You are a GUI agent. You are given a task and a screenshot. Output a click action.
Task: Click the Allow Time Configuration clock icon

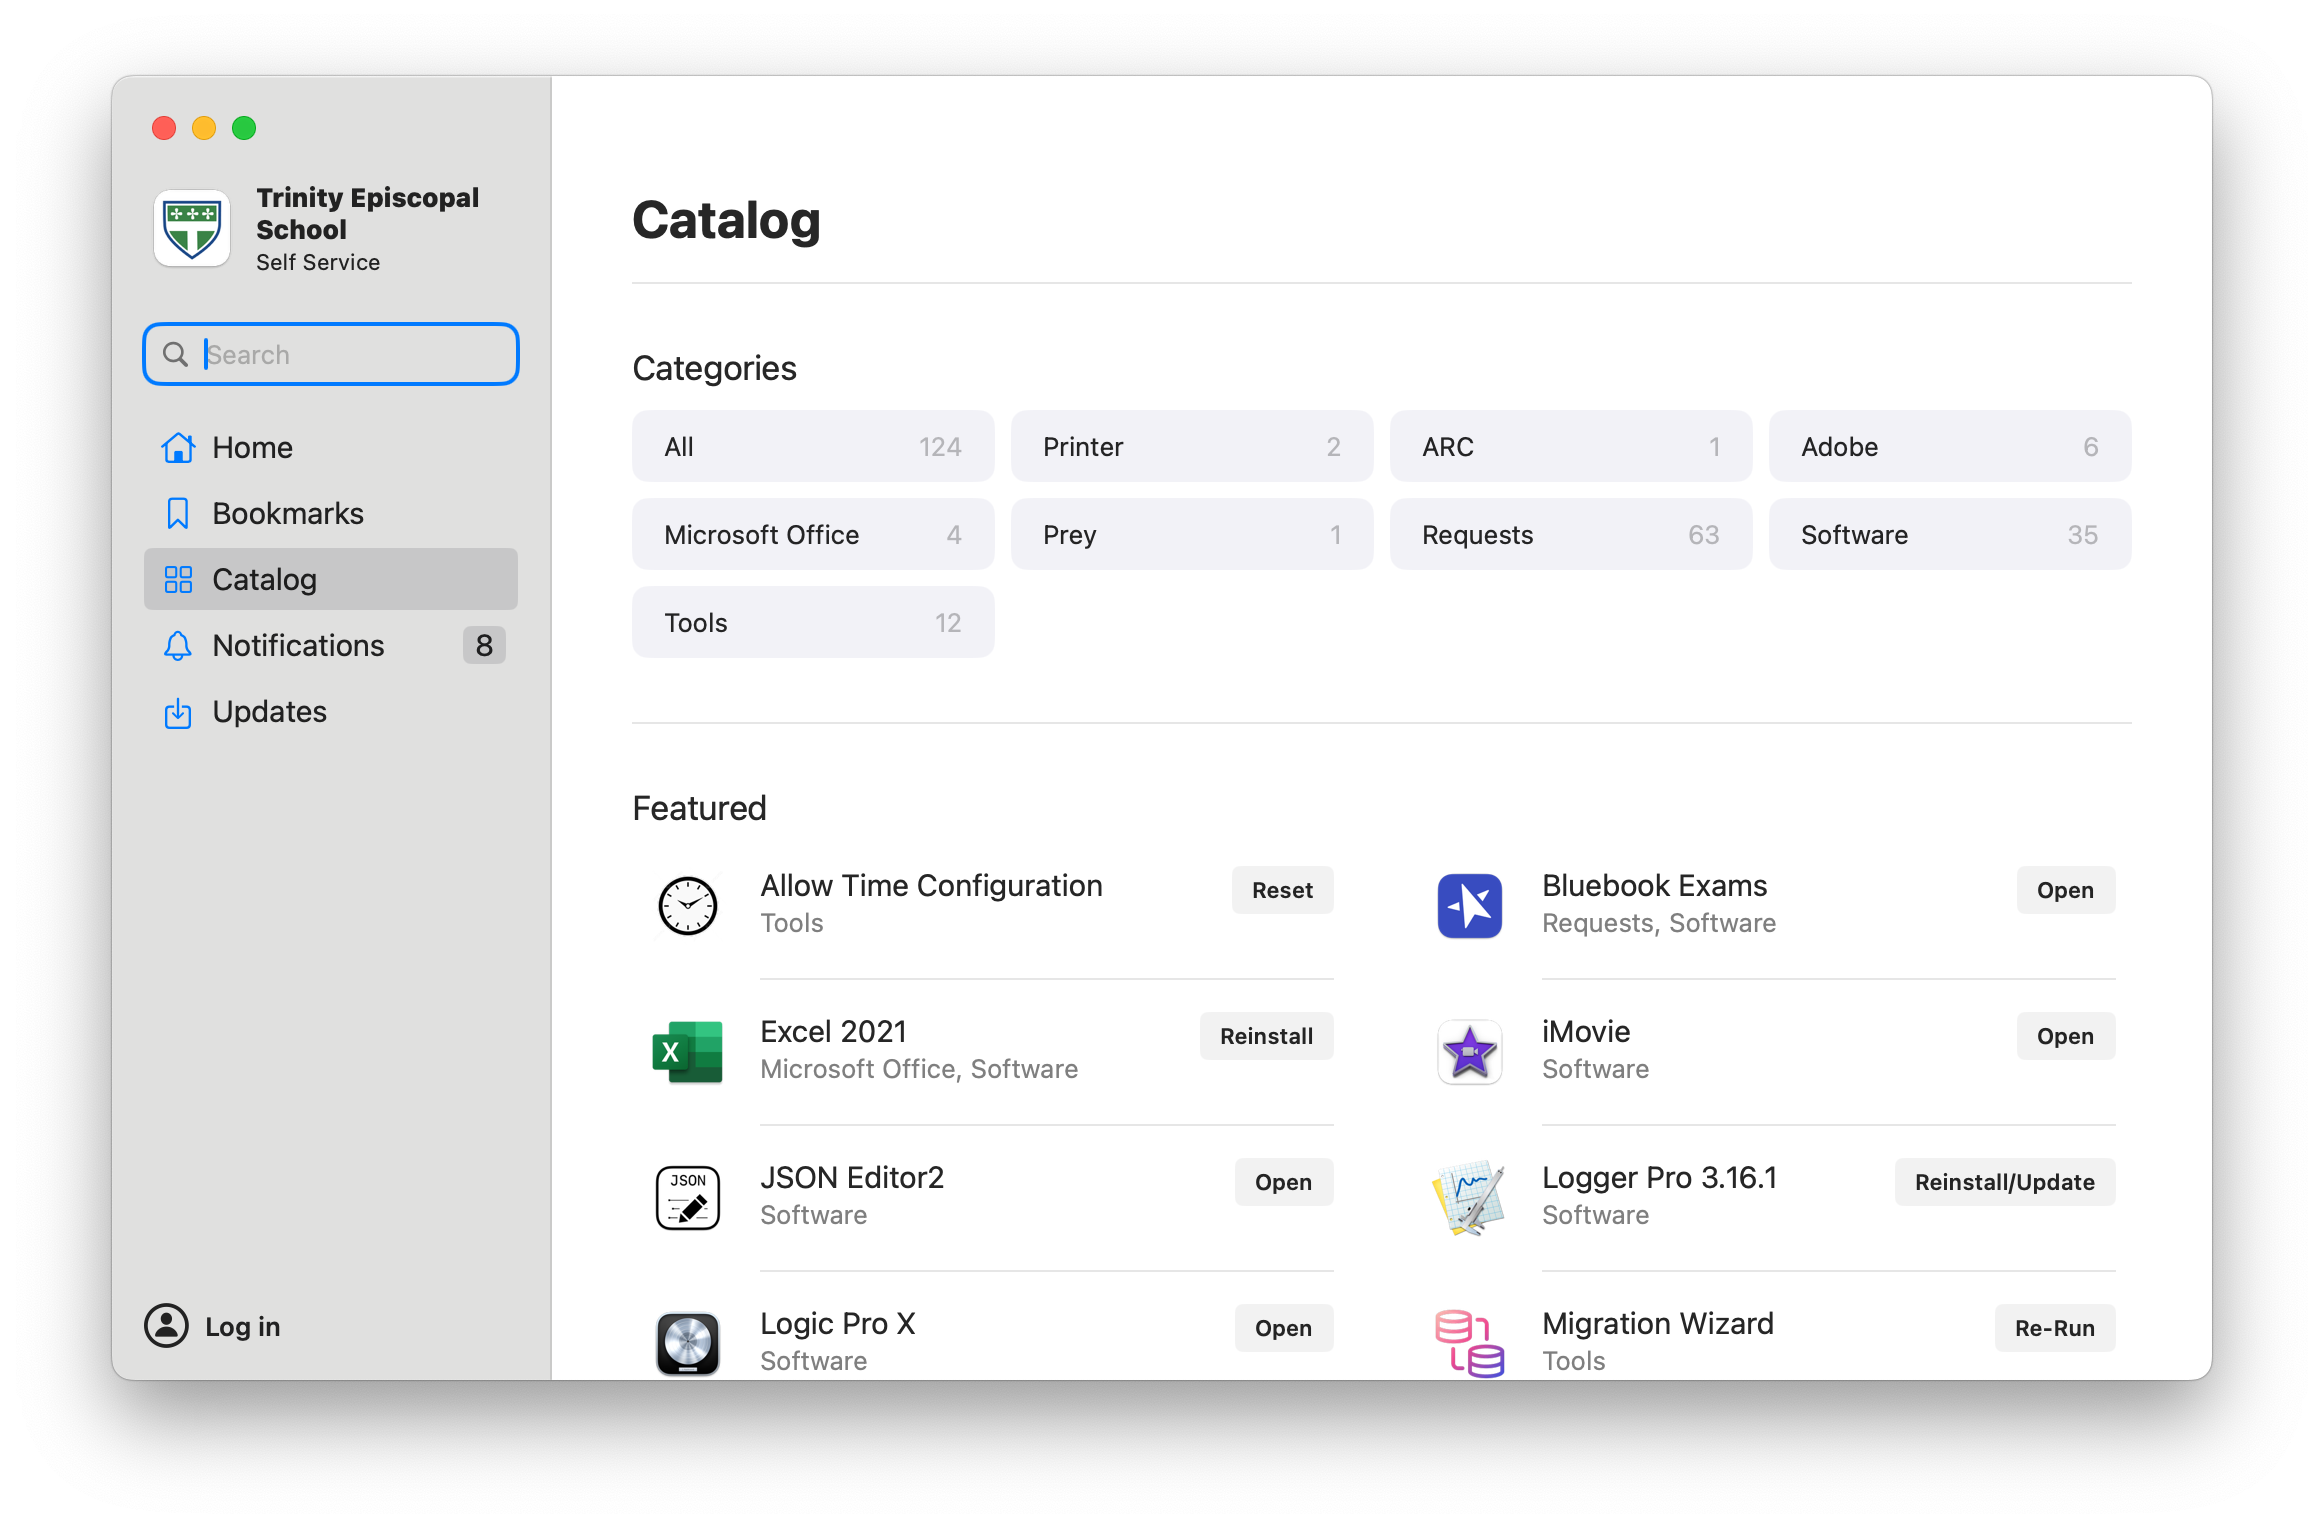pos(687,905)
